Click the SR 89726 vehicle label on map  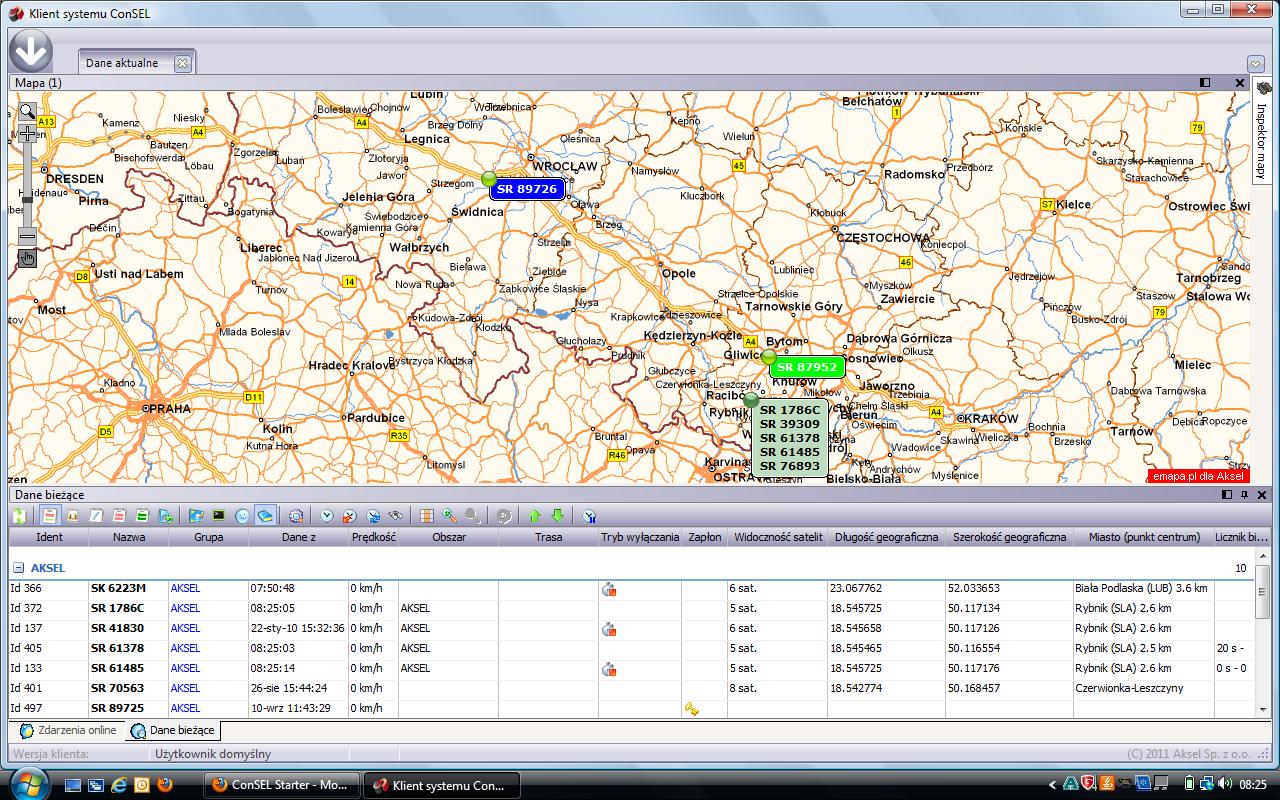[x=527, y=189]
